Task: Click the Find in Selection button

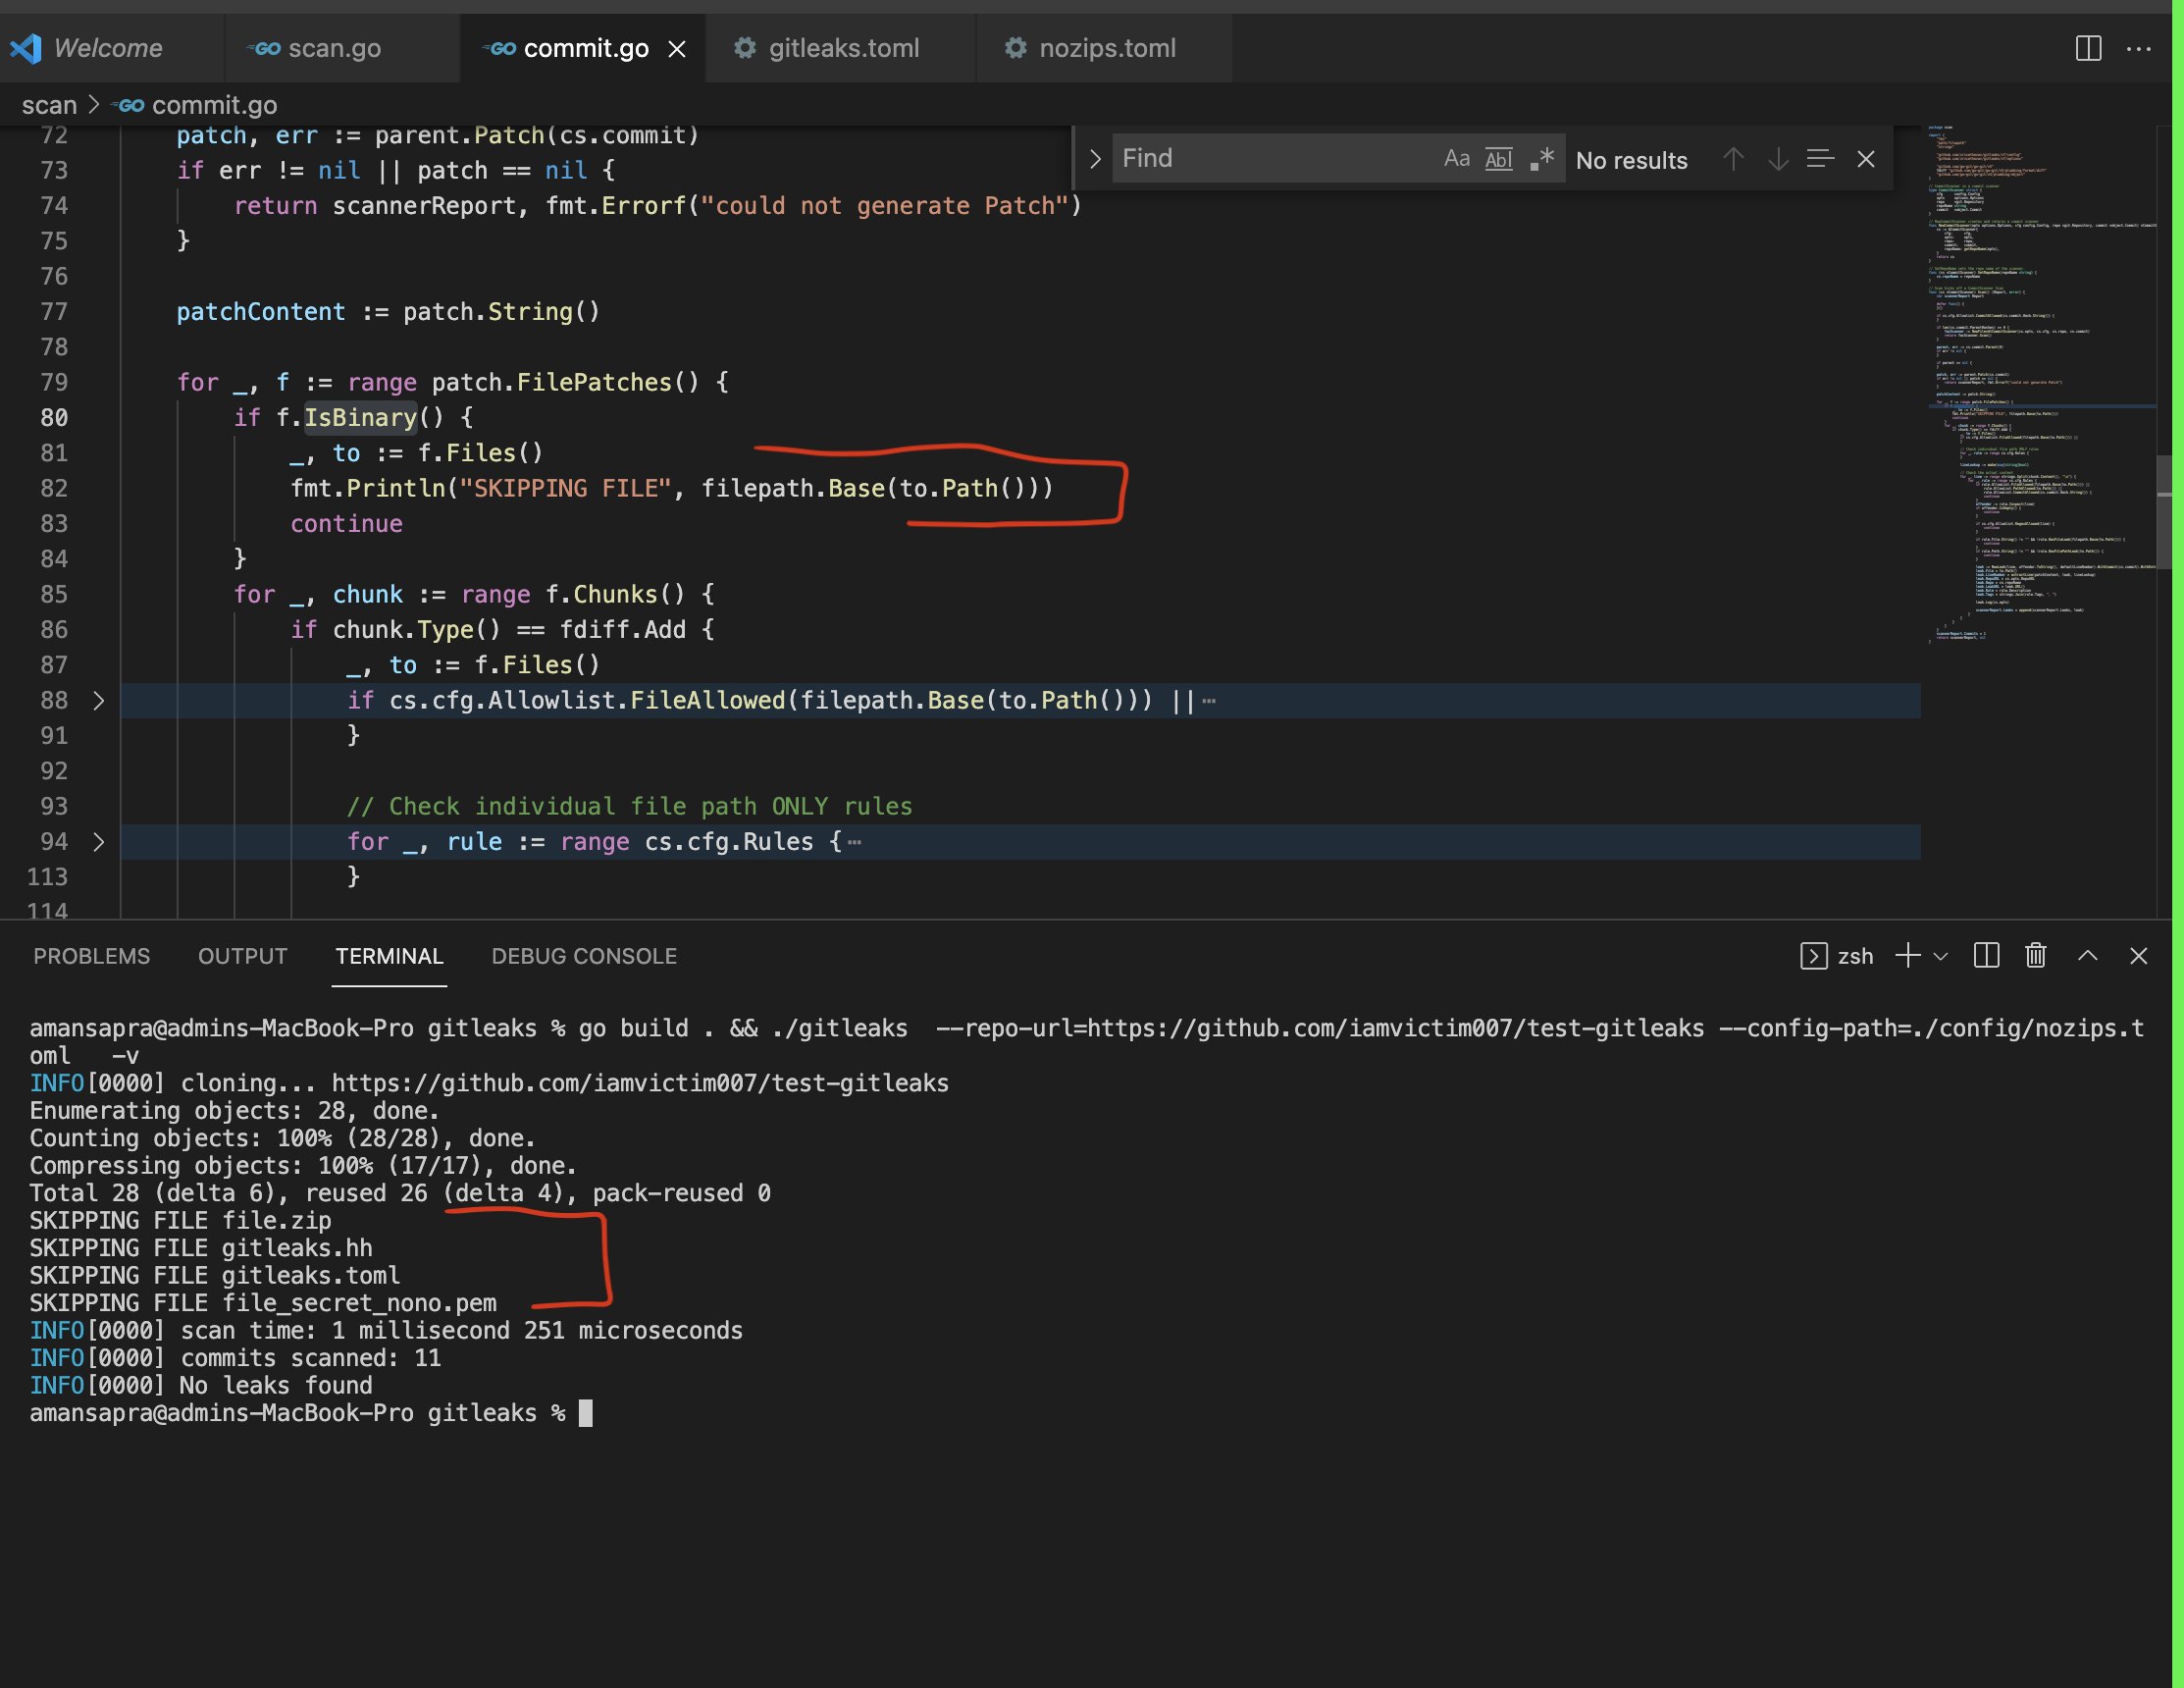Action: [x=1820, y=158]
